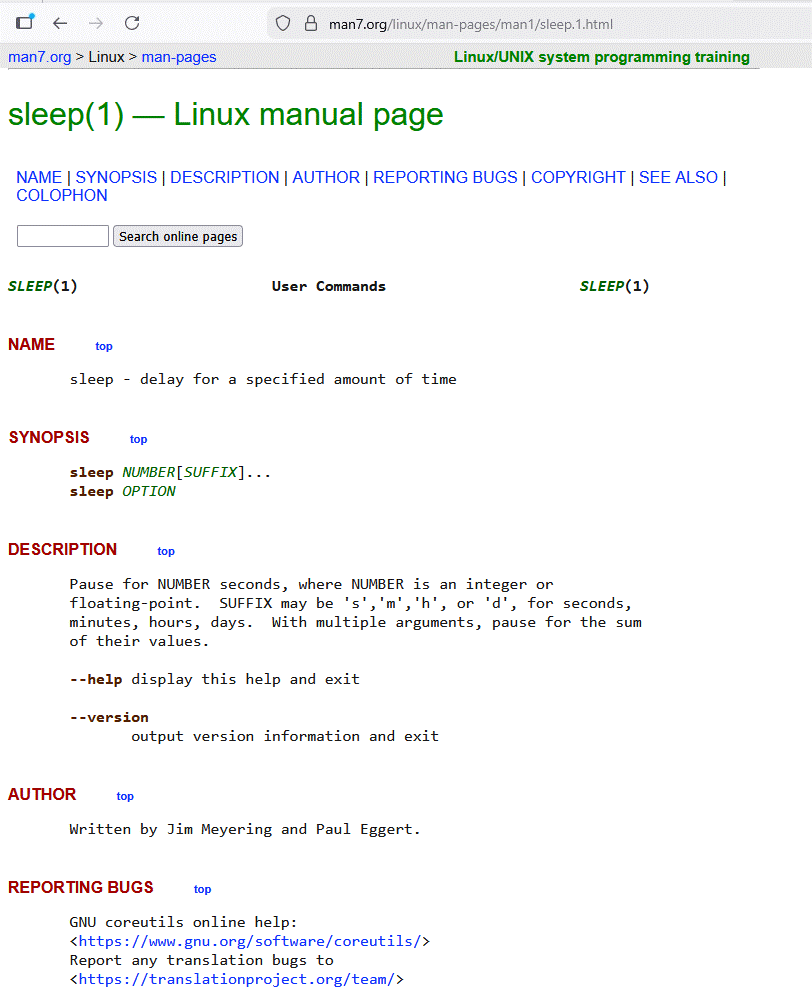Click the 'User Commands' header text
The width and height of the screenshot is (812, 988).
328,286
